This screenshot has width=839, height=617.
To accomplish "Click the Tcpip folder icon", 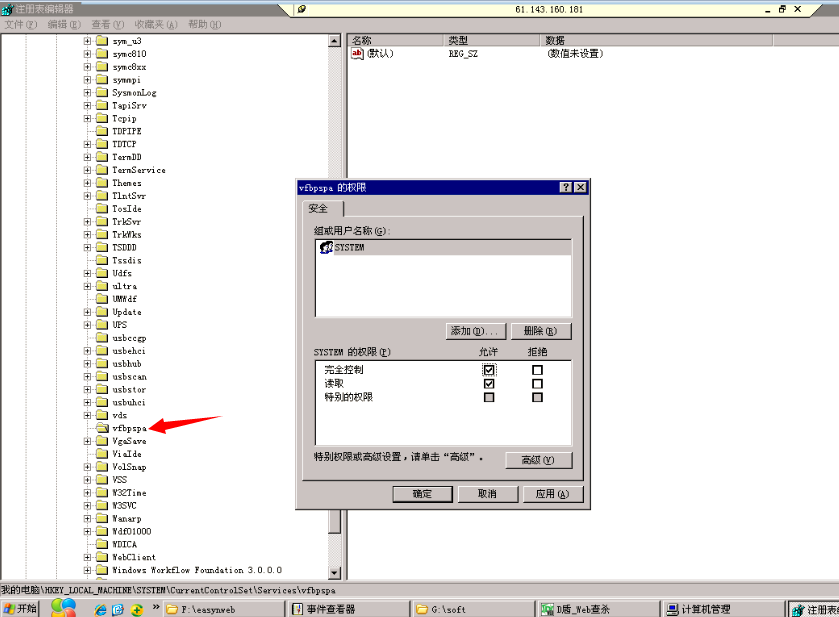I will tap(102, 118).
